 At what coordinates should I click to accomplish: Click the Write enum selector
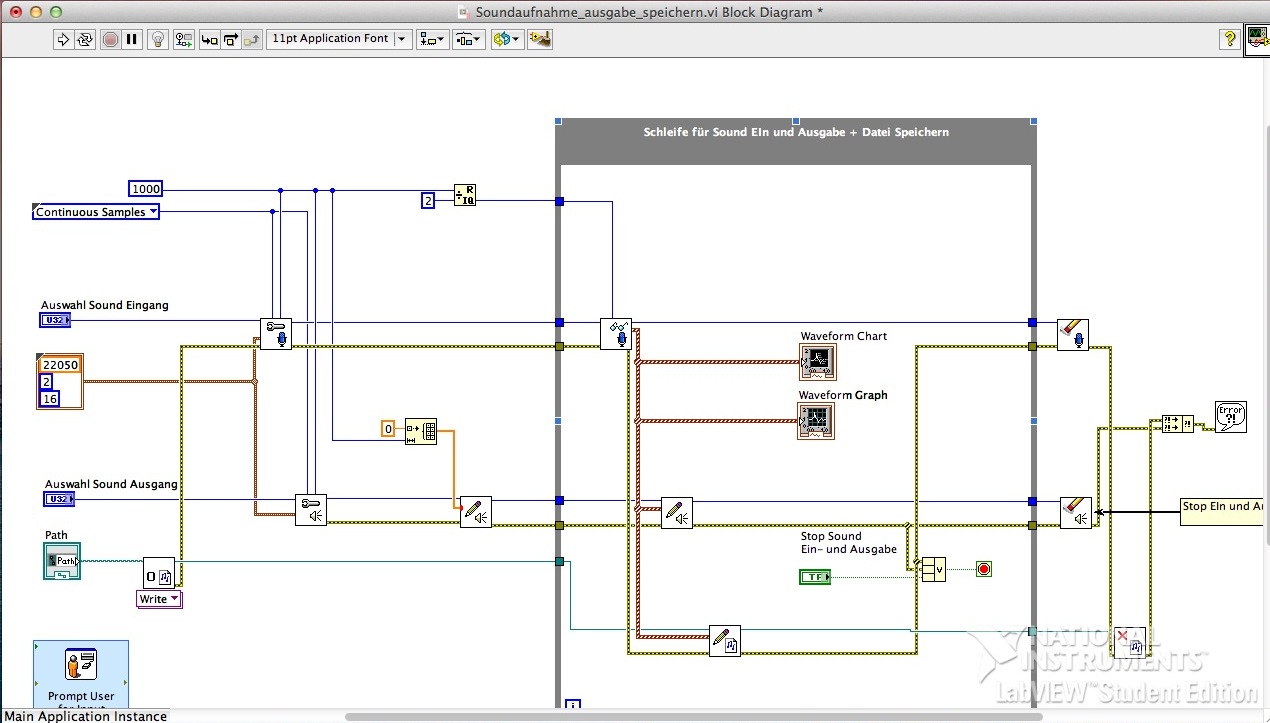click(x=159, y=599)
